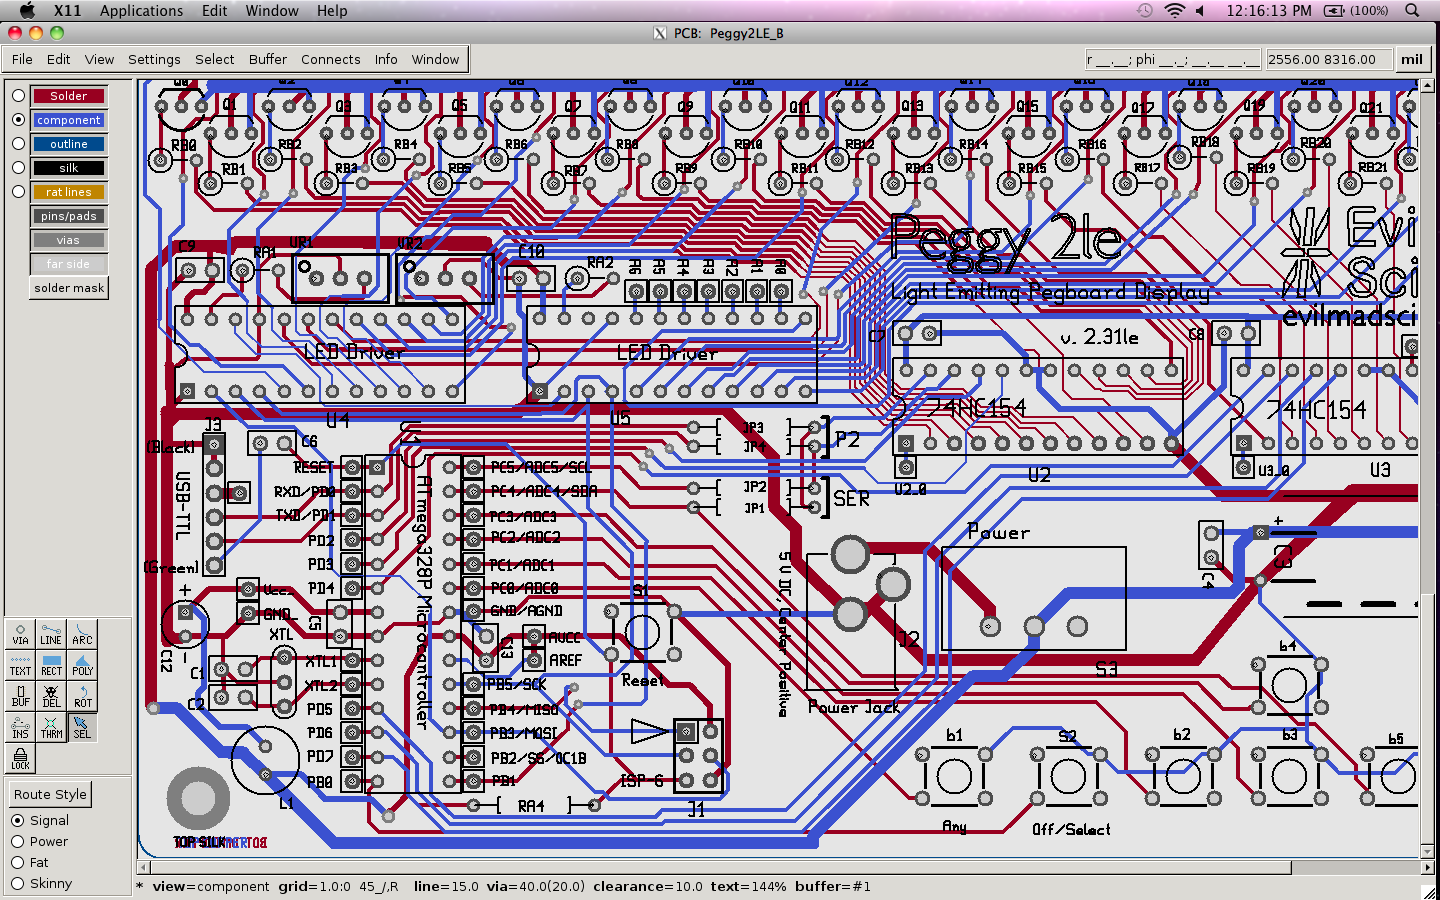Select the TEXT tool

click(19, 664)
